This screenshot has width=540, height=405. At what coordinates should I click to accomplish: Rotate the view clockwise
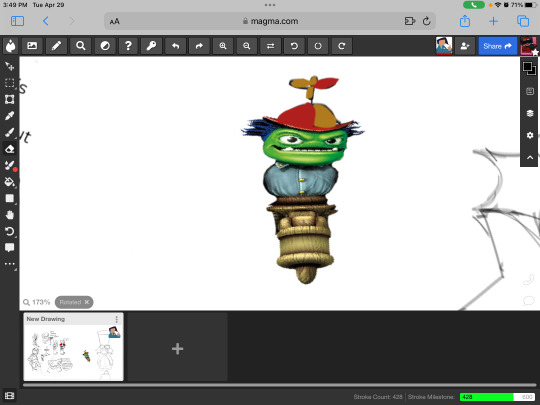coord(342,46)
